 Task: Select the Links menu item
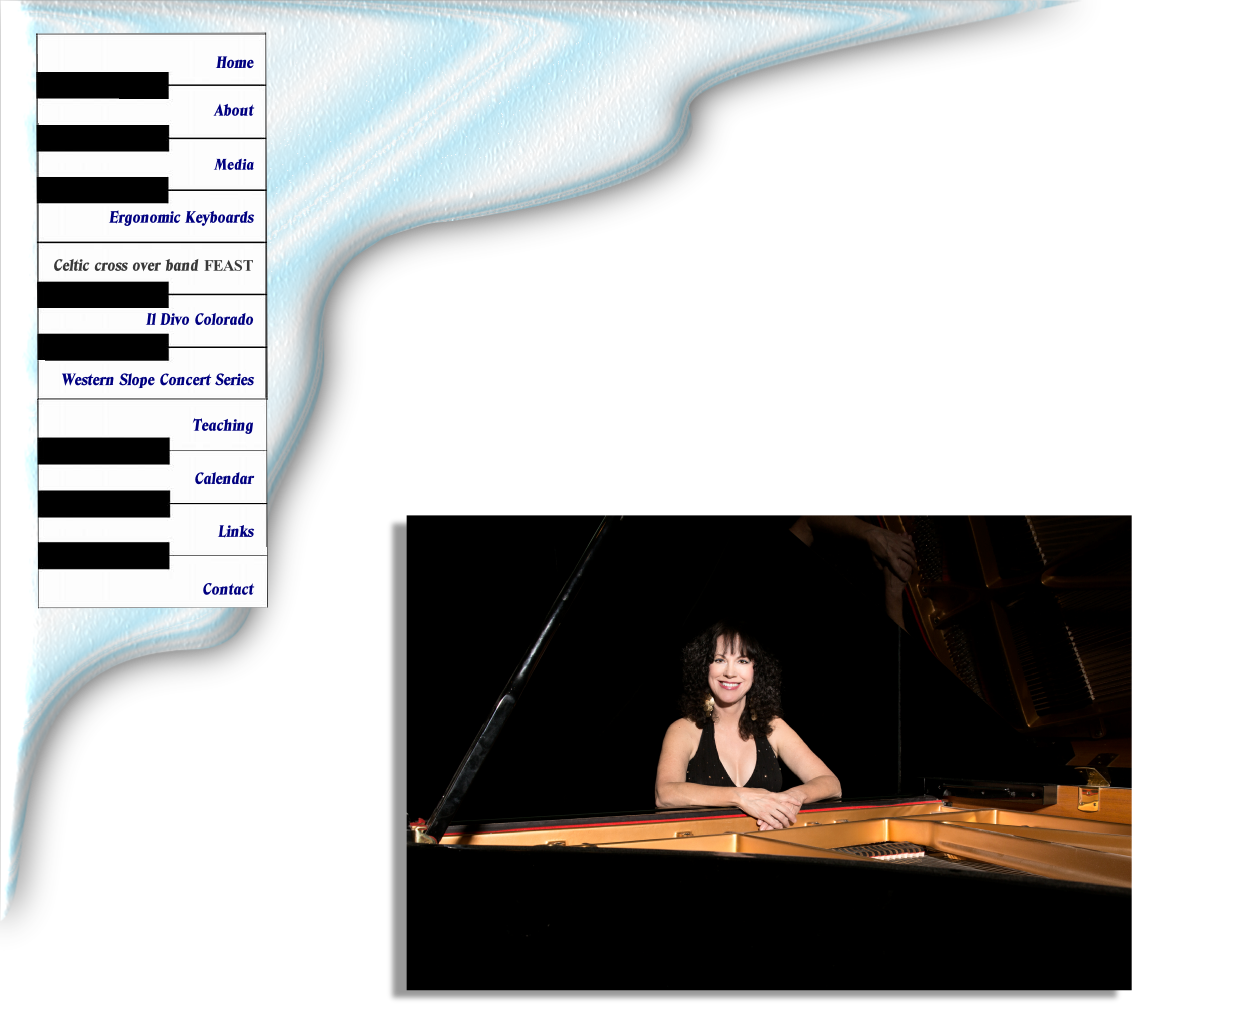[x=235, y=532]
